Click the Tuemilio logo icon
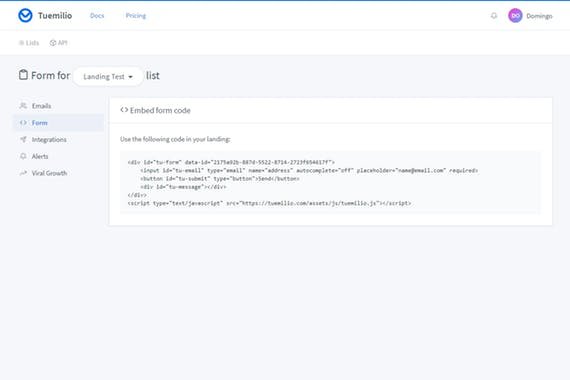This screenshot has height=380, width=570. 25,15
